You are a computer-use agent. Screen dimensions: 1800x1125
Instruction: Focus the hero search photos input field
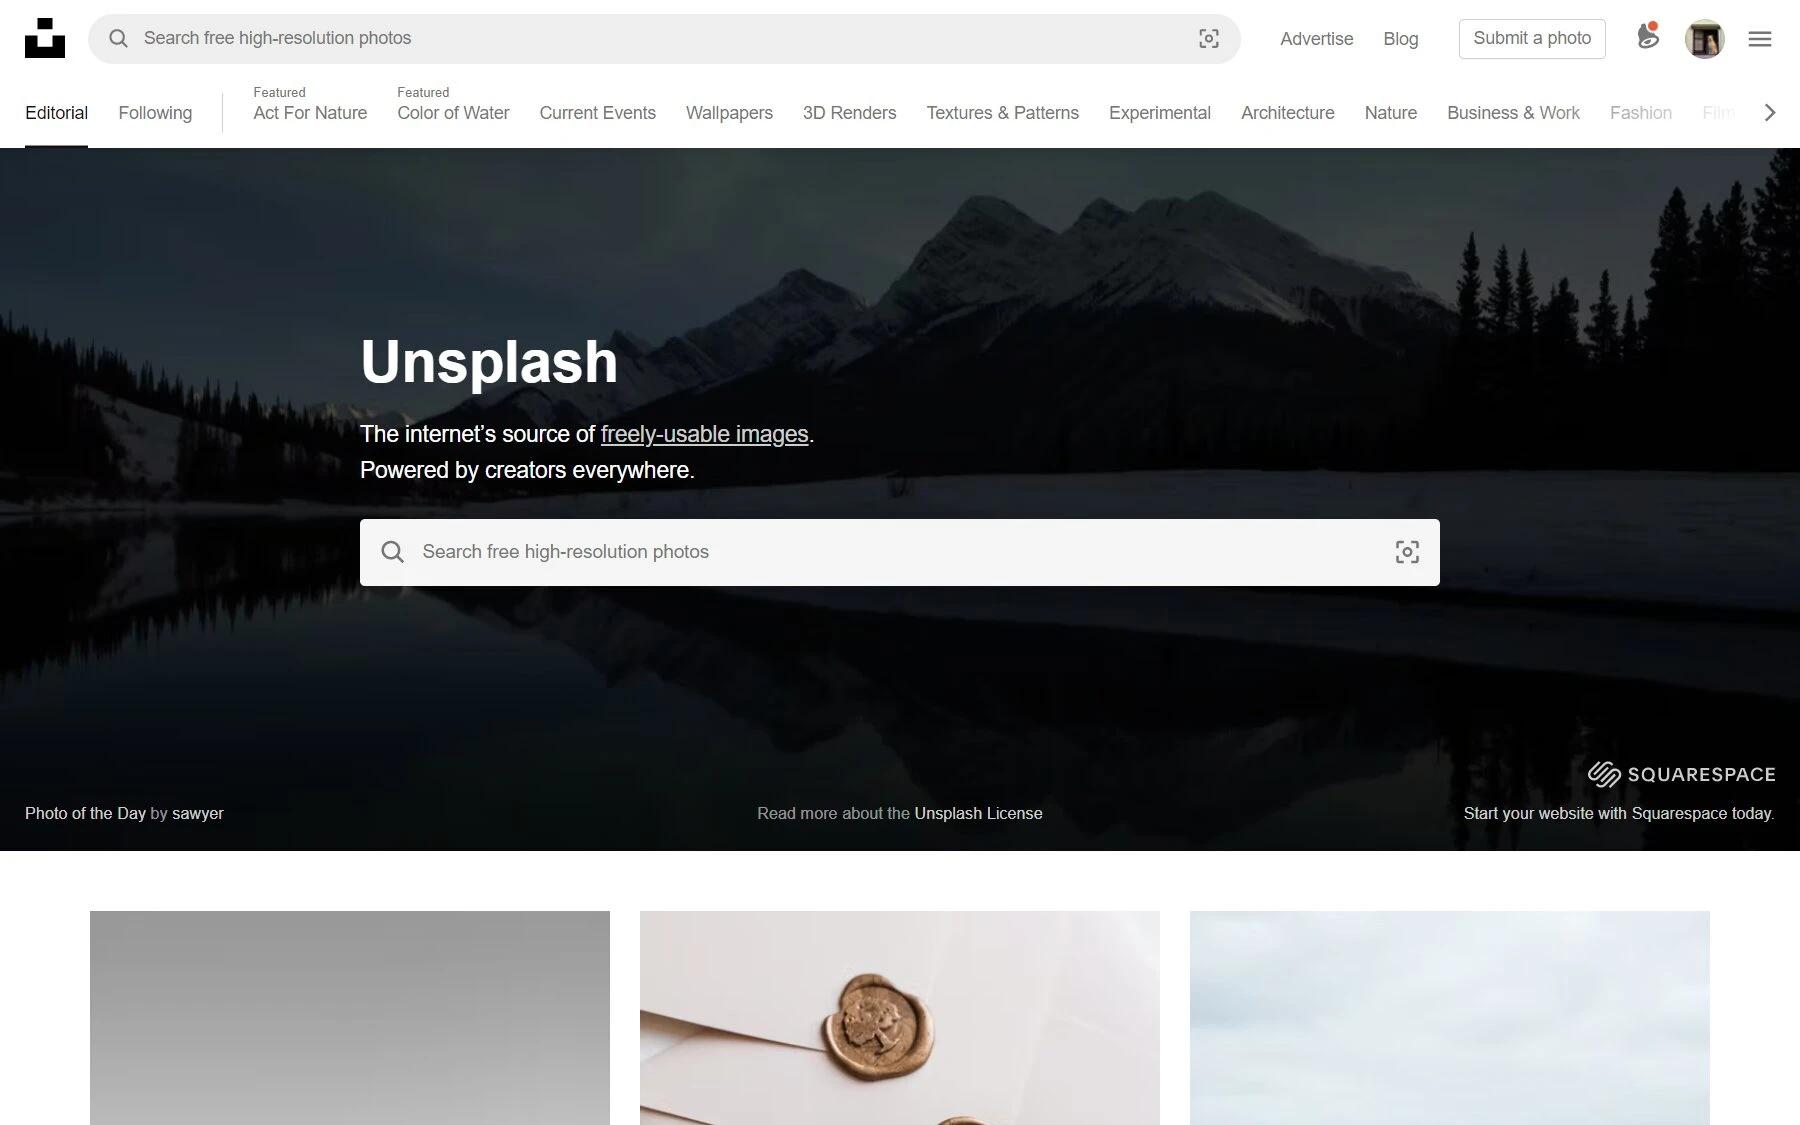coord(900,552)
